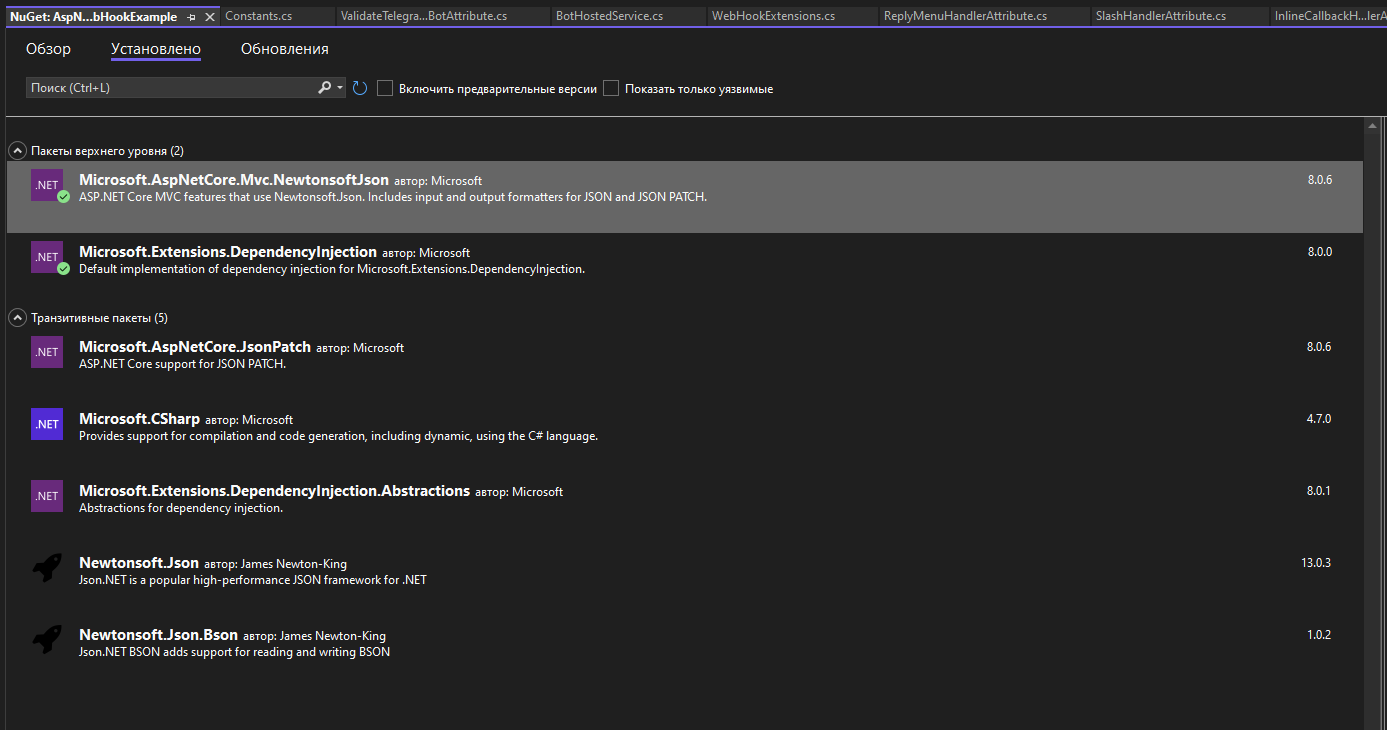
Task: Close the NuGet AspN...bHookExample tab
Action: click(x=210, y=17)
